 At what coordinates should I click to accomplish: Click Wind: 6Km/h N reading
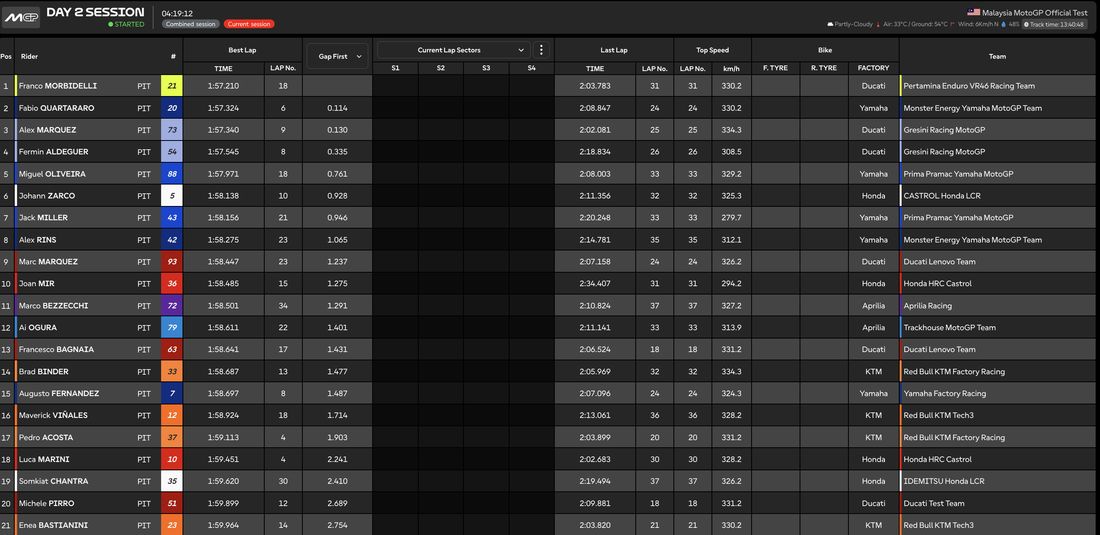pos(978,24)
